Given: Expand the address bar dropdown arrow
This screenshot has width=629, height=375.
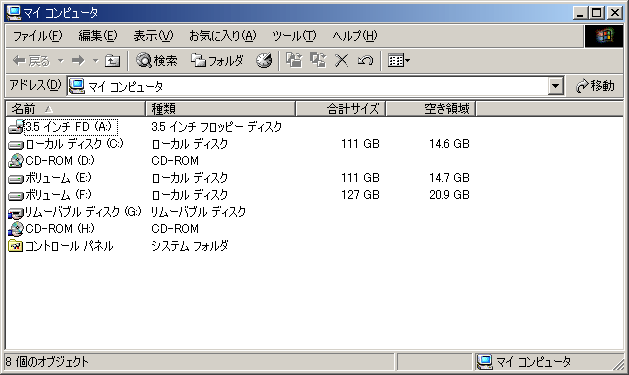Looking at the screenshot, I should coord(555,86).
